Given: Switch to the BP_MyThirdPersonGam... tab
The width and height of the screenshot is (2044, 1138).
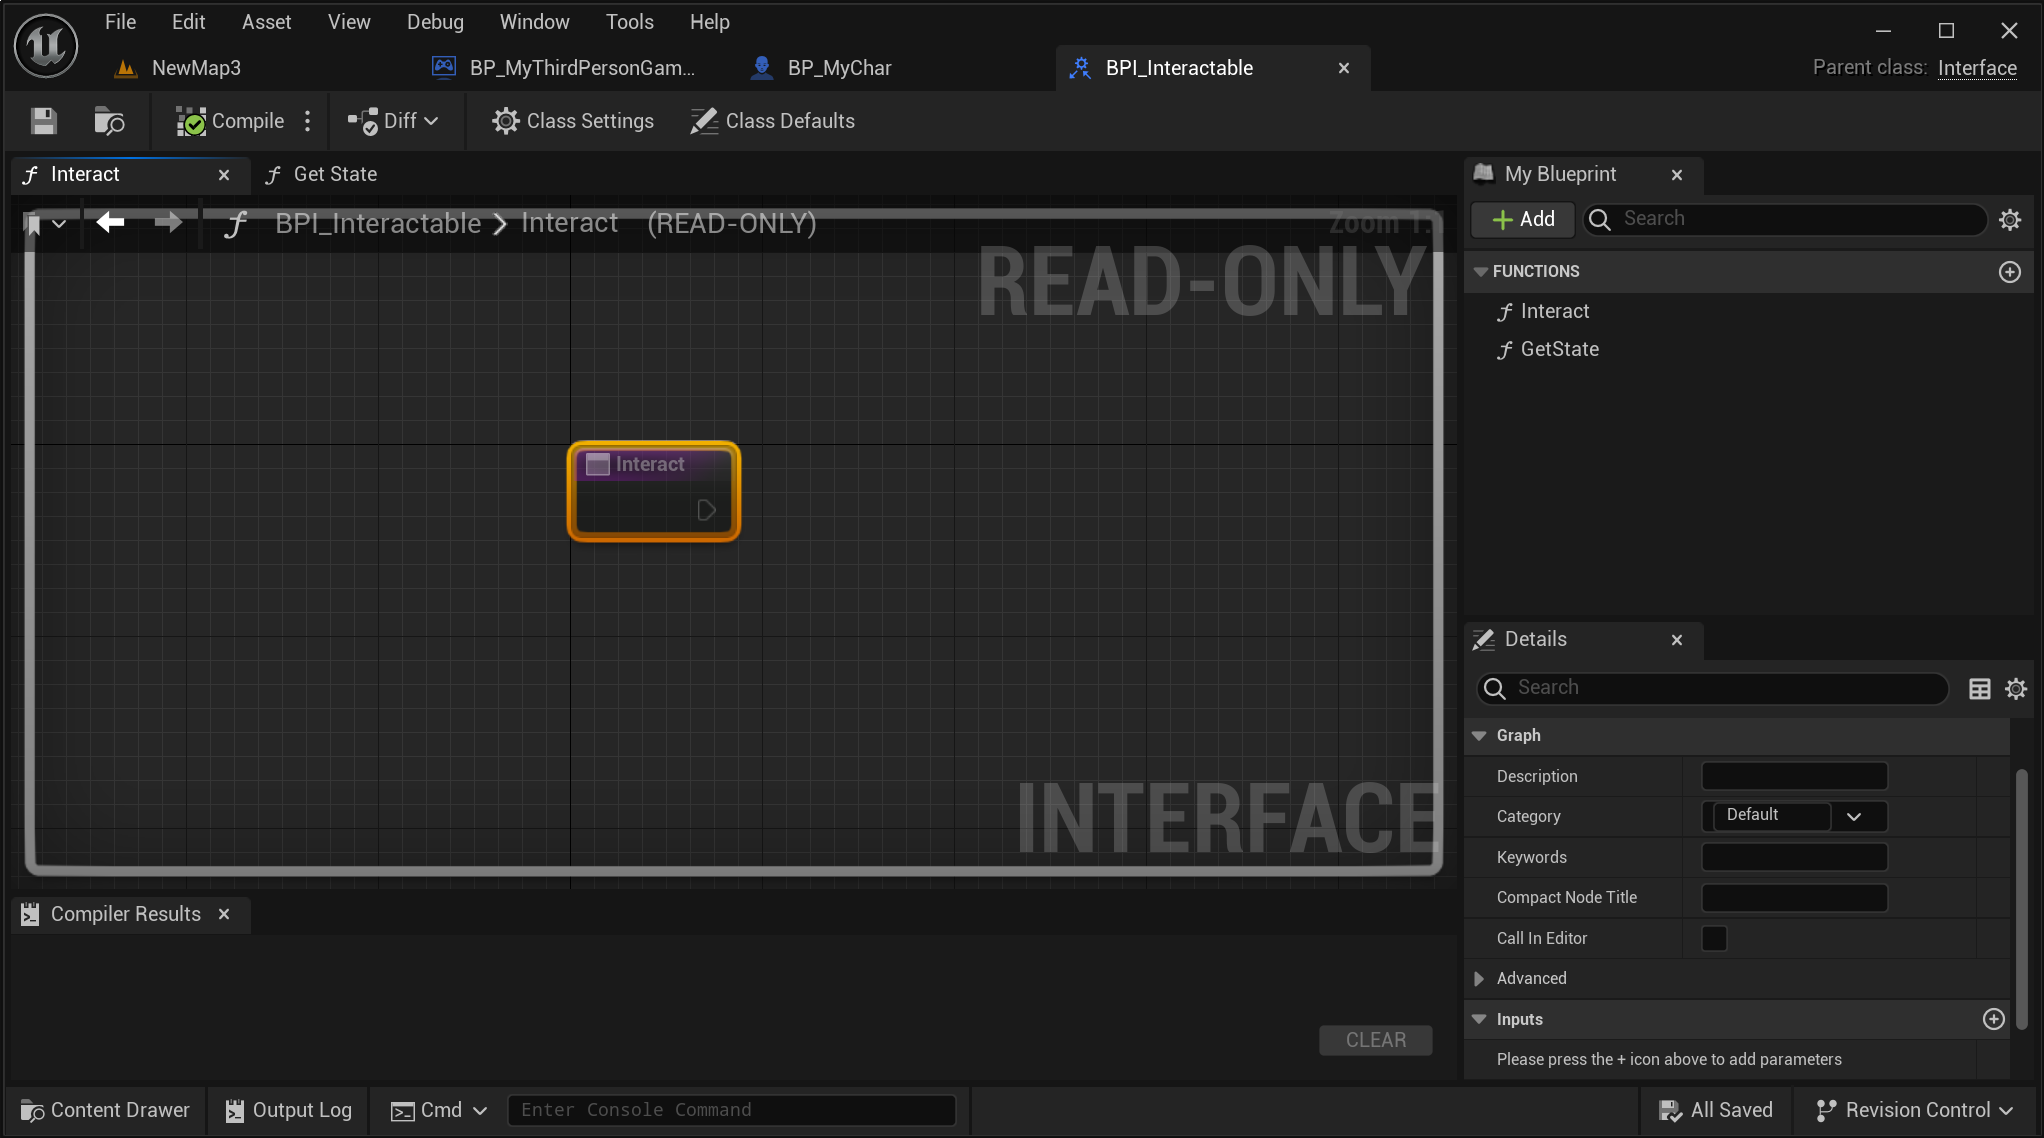Looking at the screenshot, I should pos(565,67).
